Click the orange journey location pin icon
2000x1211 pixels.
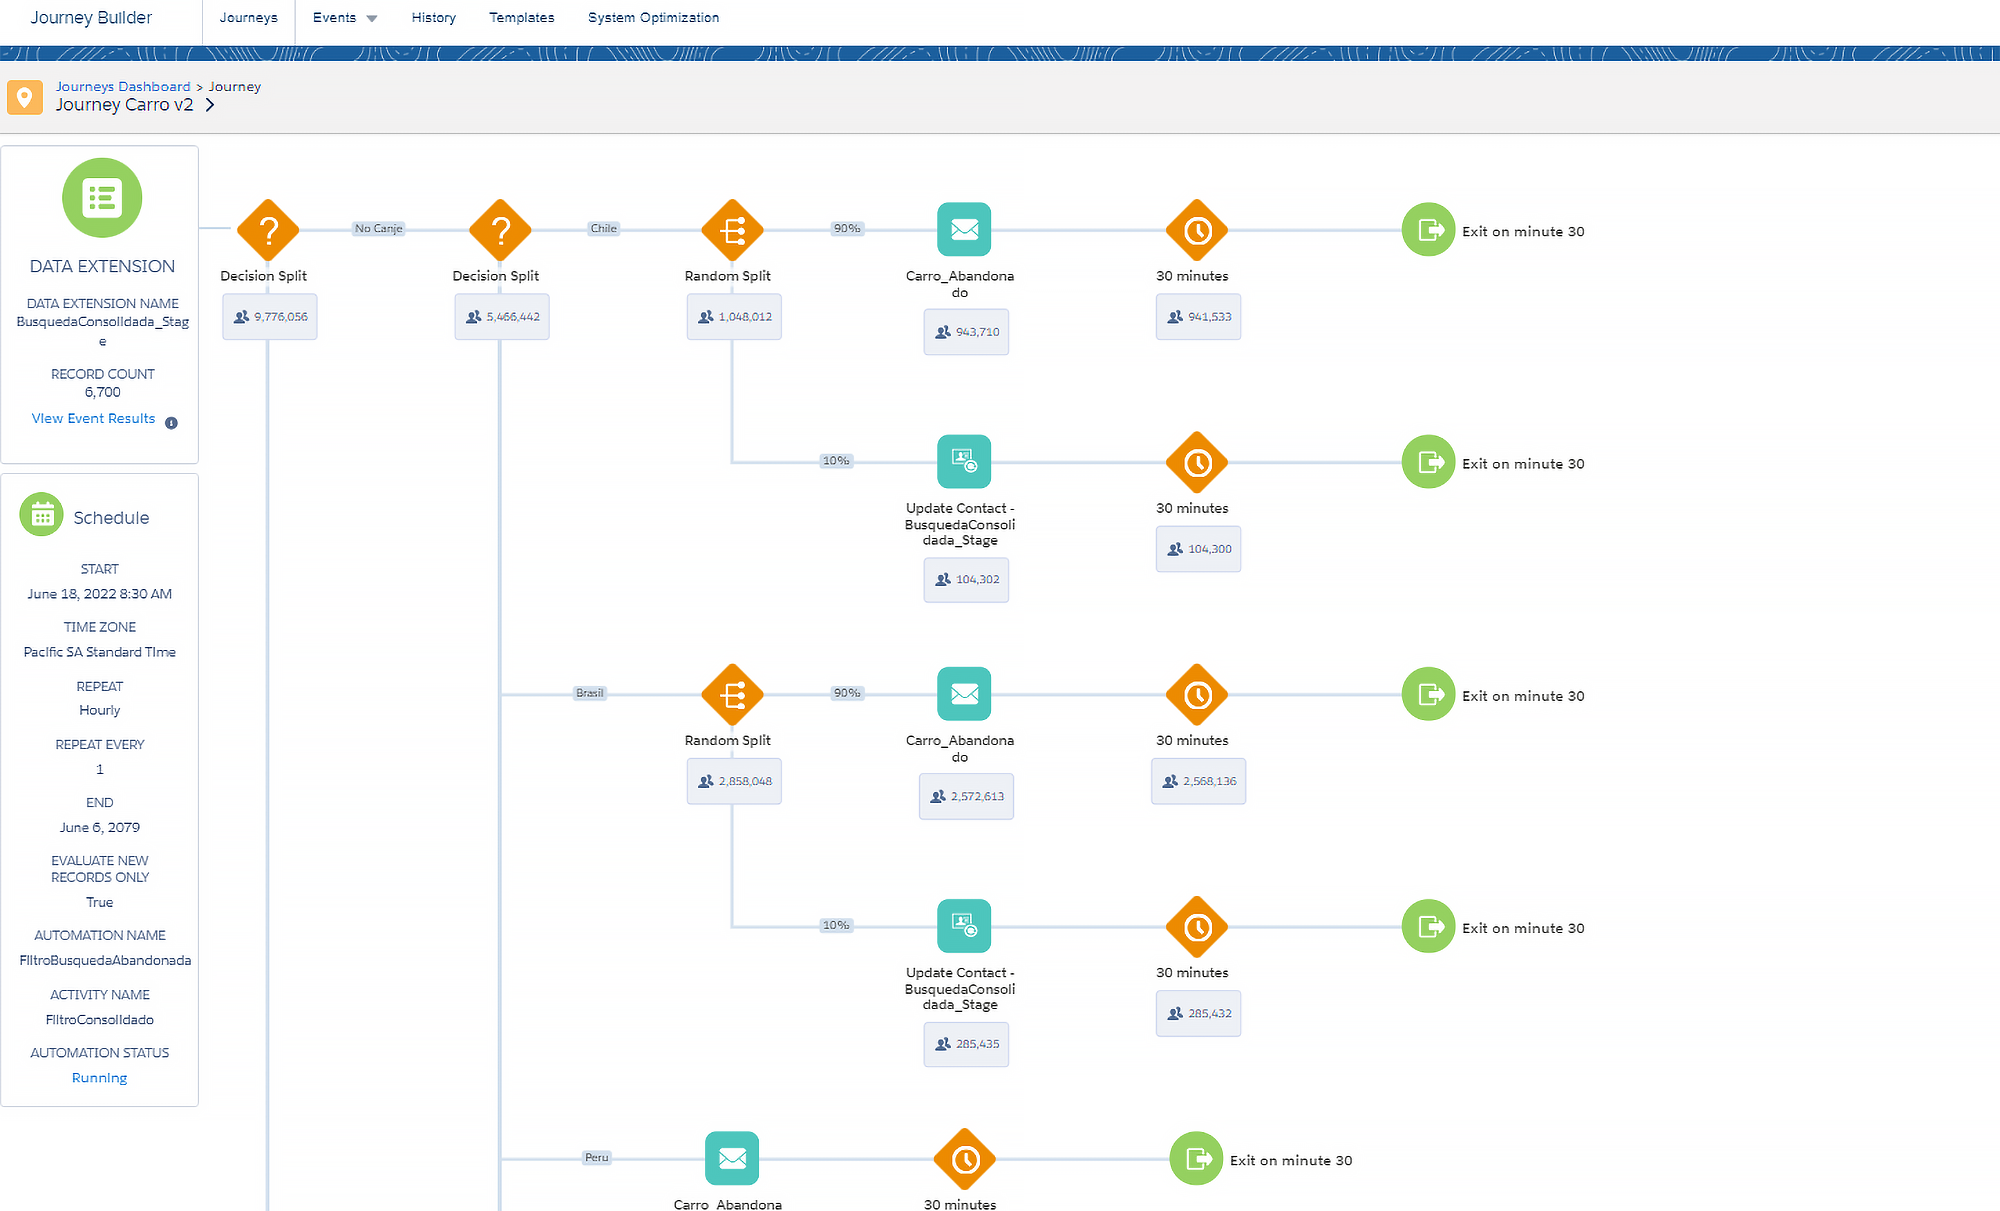(x=25, y=97)
